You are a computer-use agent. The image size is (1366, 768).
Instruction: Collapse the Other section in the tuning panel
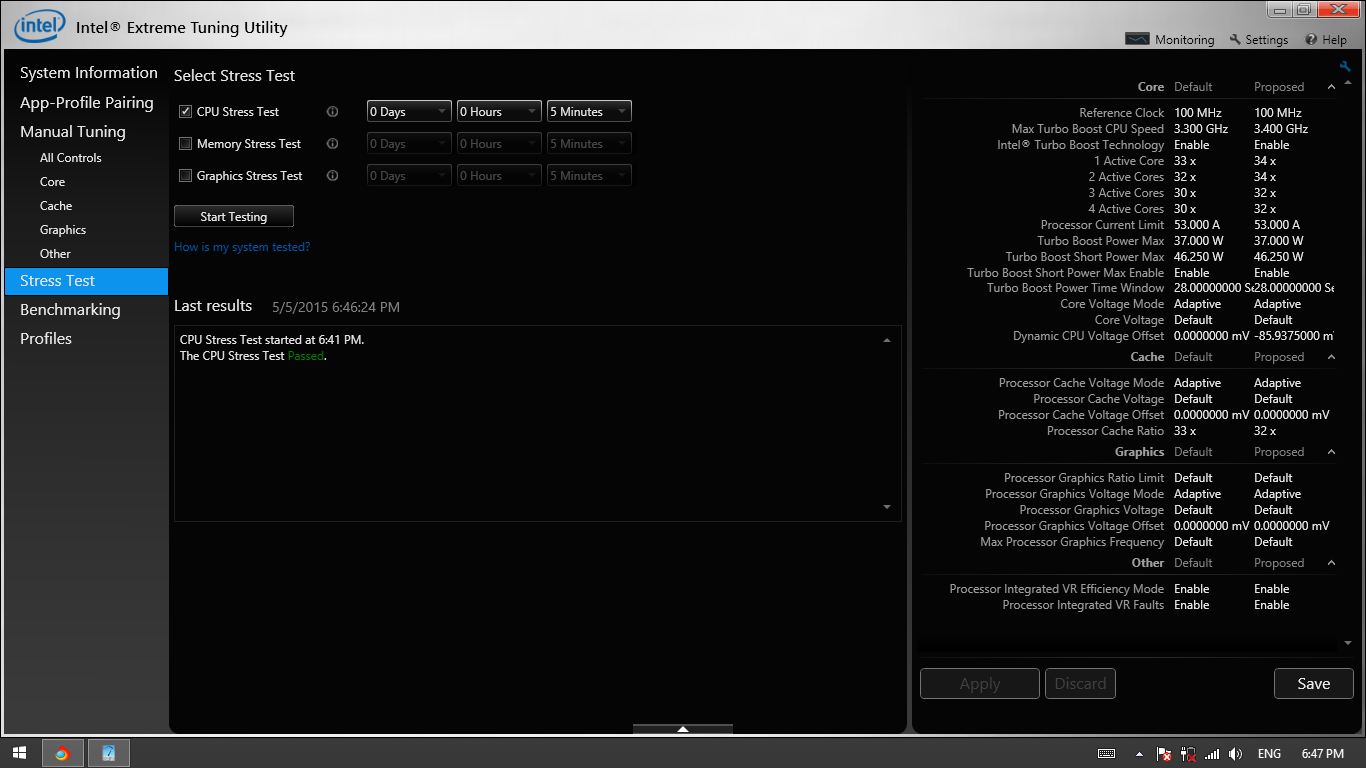(1331, 563)
